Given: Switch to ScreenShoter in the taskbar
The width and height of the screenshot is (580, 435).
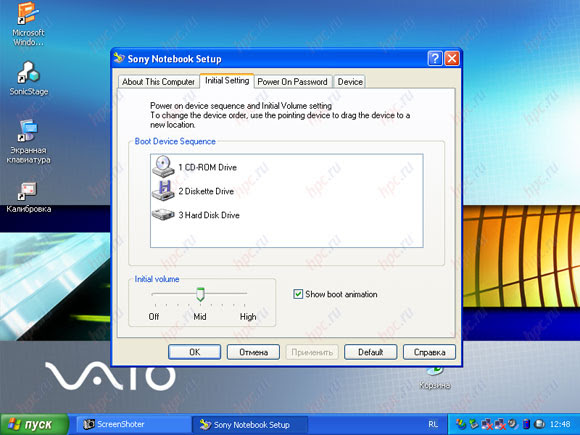Looking at the screenshot, I should [x=134, y=424].
